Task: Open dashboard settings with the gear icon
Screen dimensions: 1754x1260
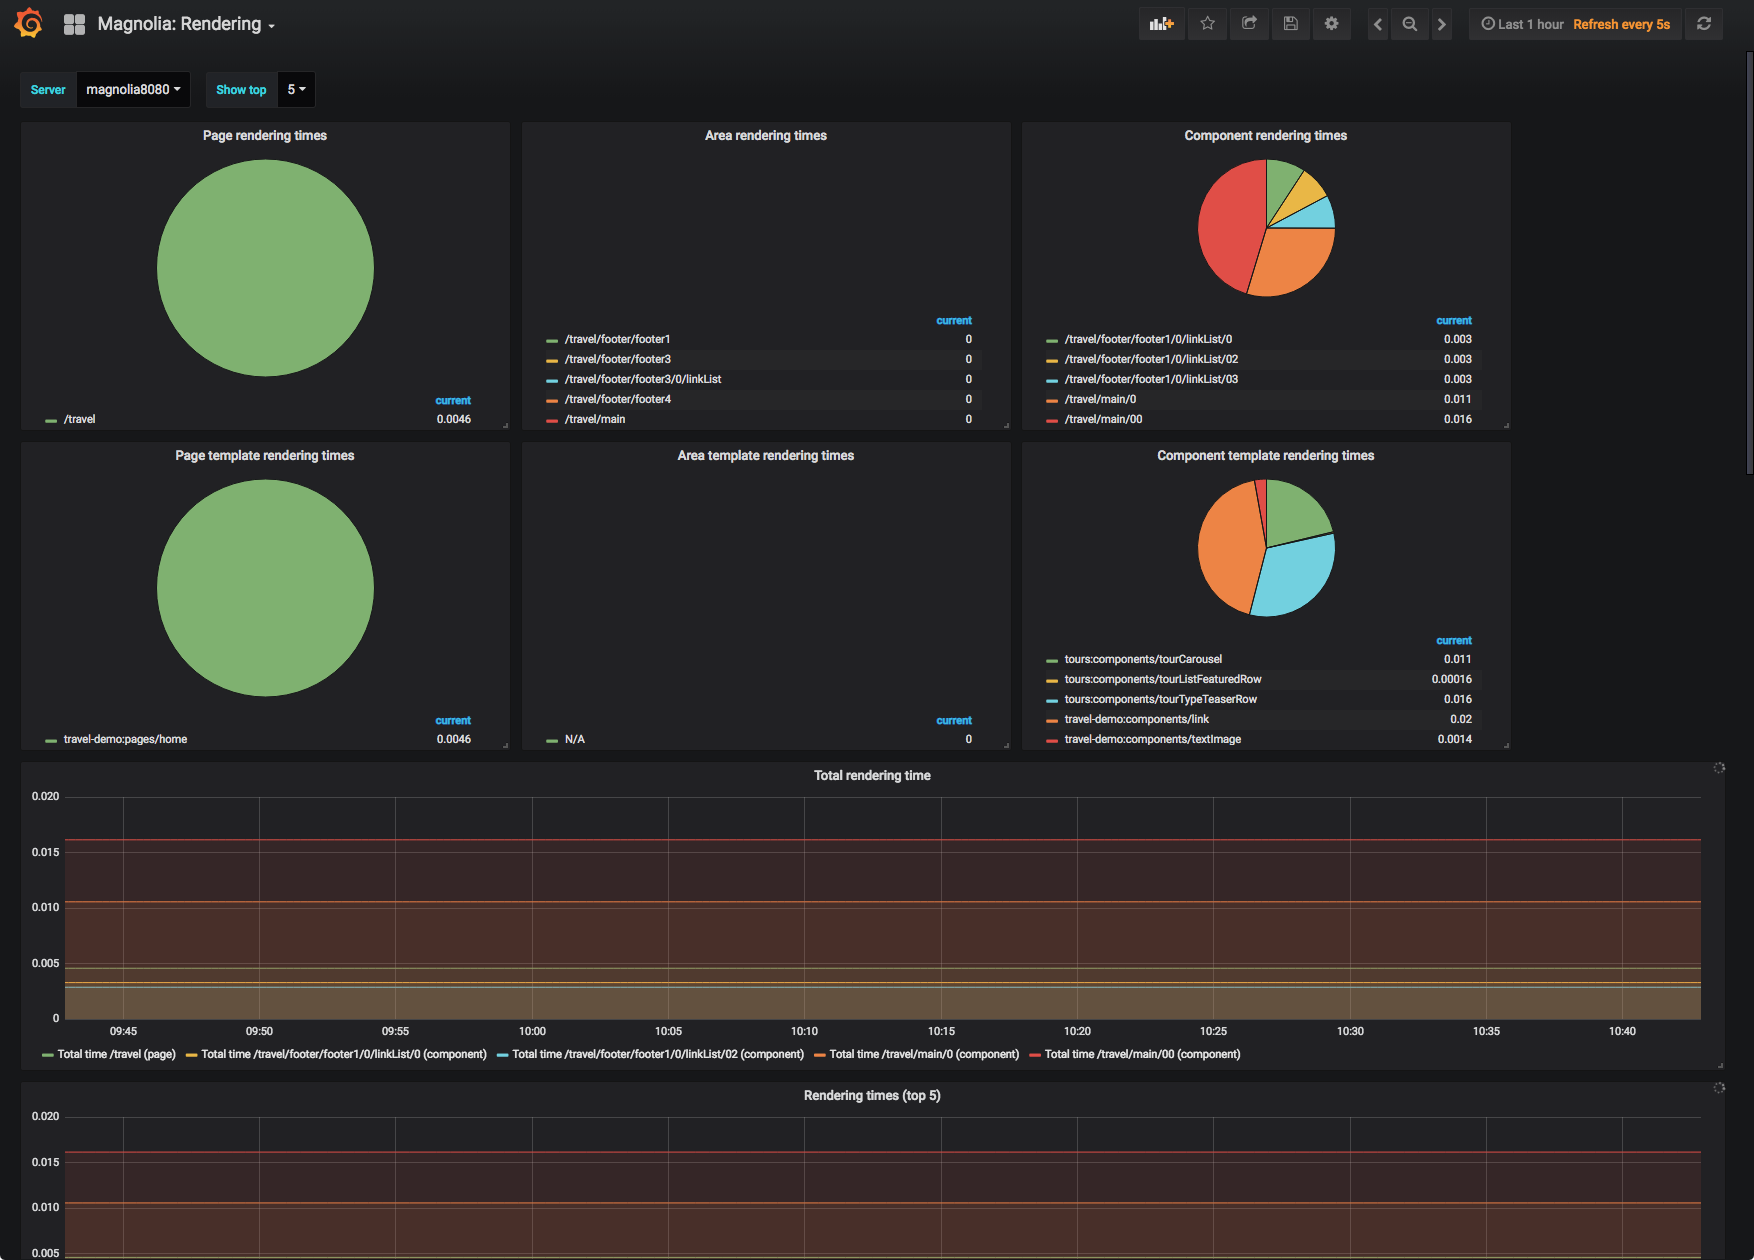Action: [x=1331, y=23]
